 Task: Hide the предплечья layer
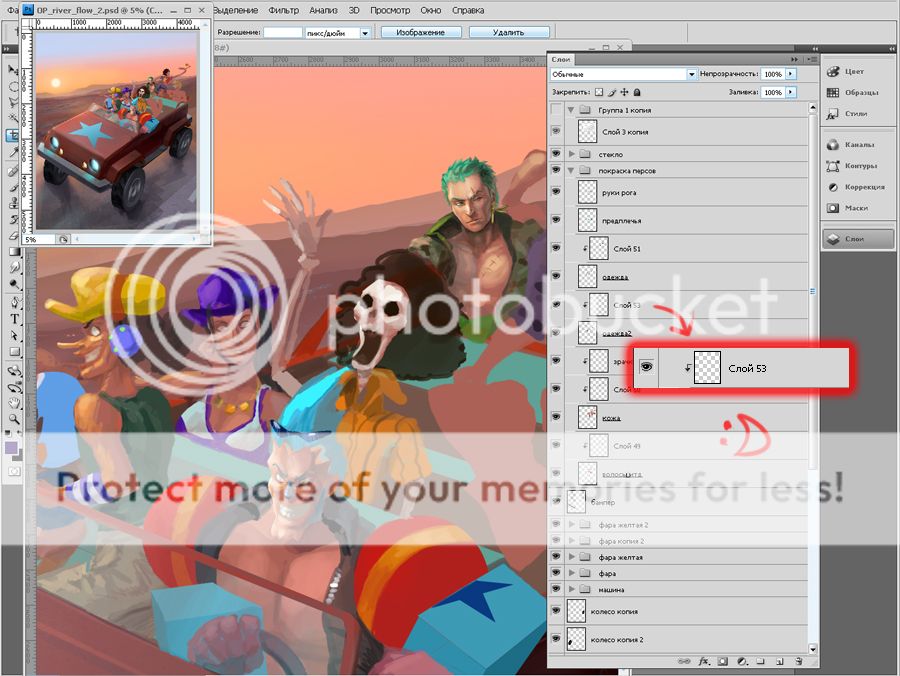coord(556,220)
